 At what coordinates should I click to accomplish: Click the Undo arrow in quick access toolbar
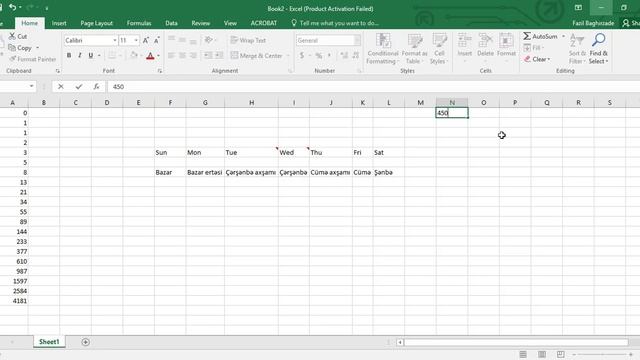[x=13, y=7]
